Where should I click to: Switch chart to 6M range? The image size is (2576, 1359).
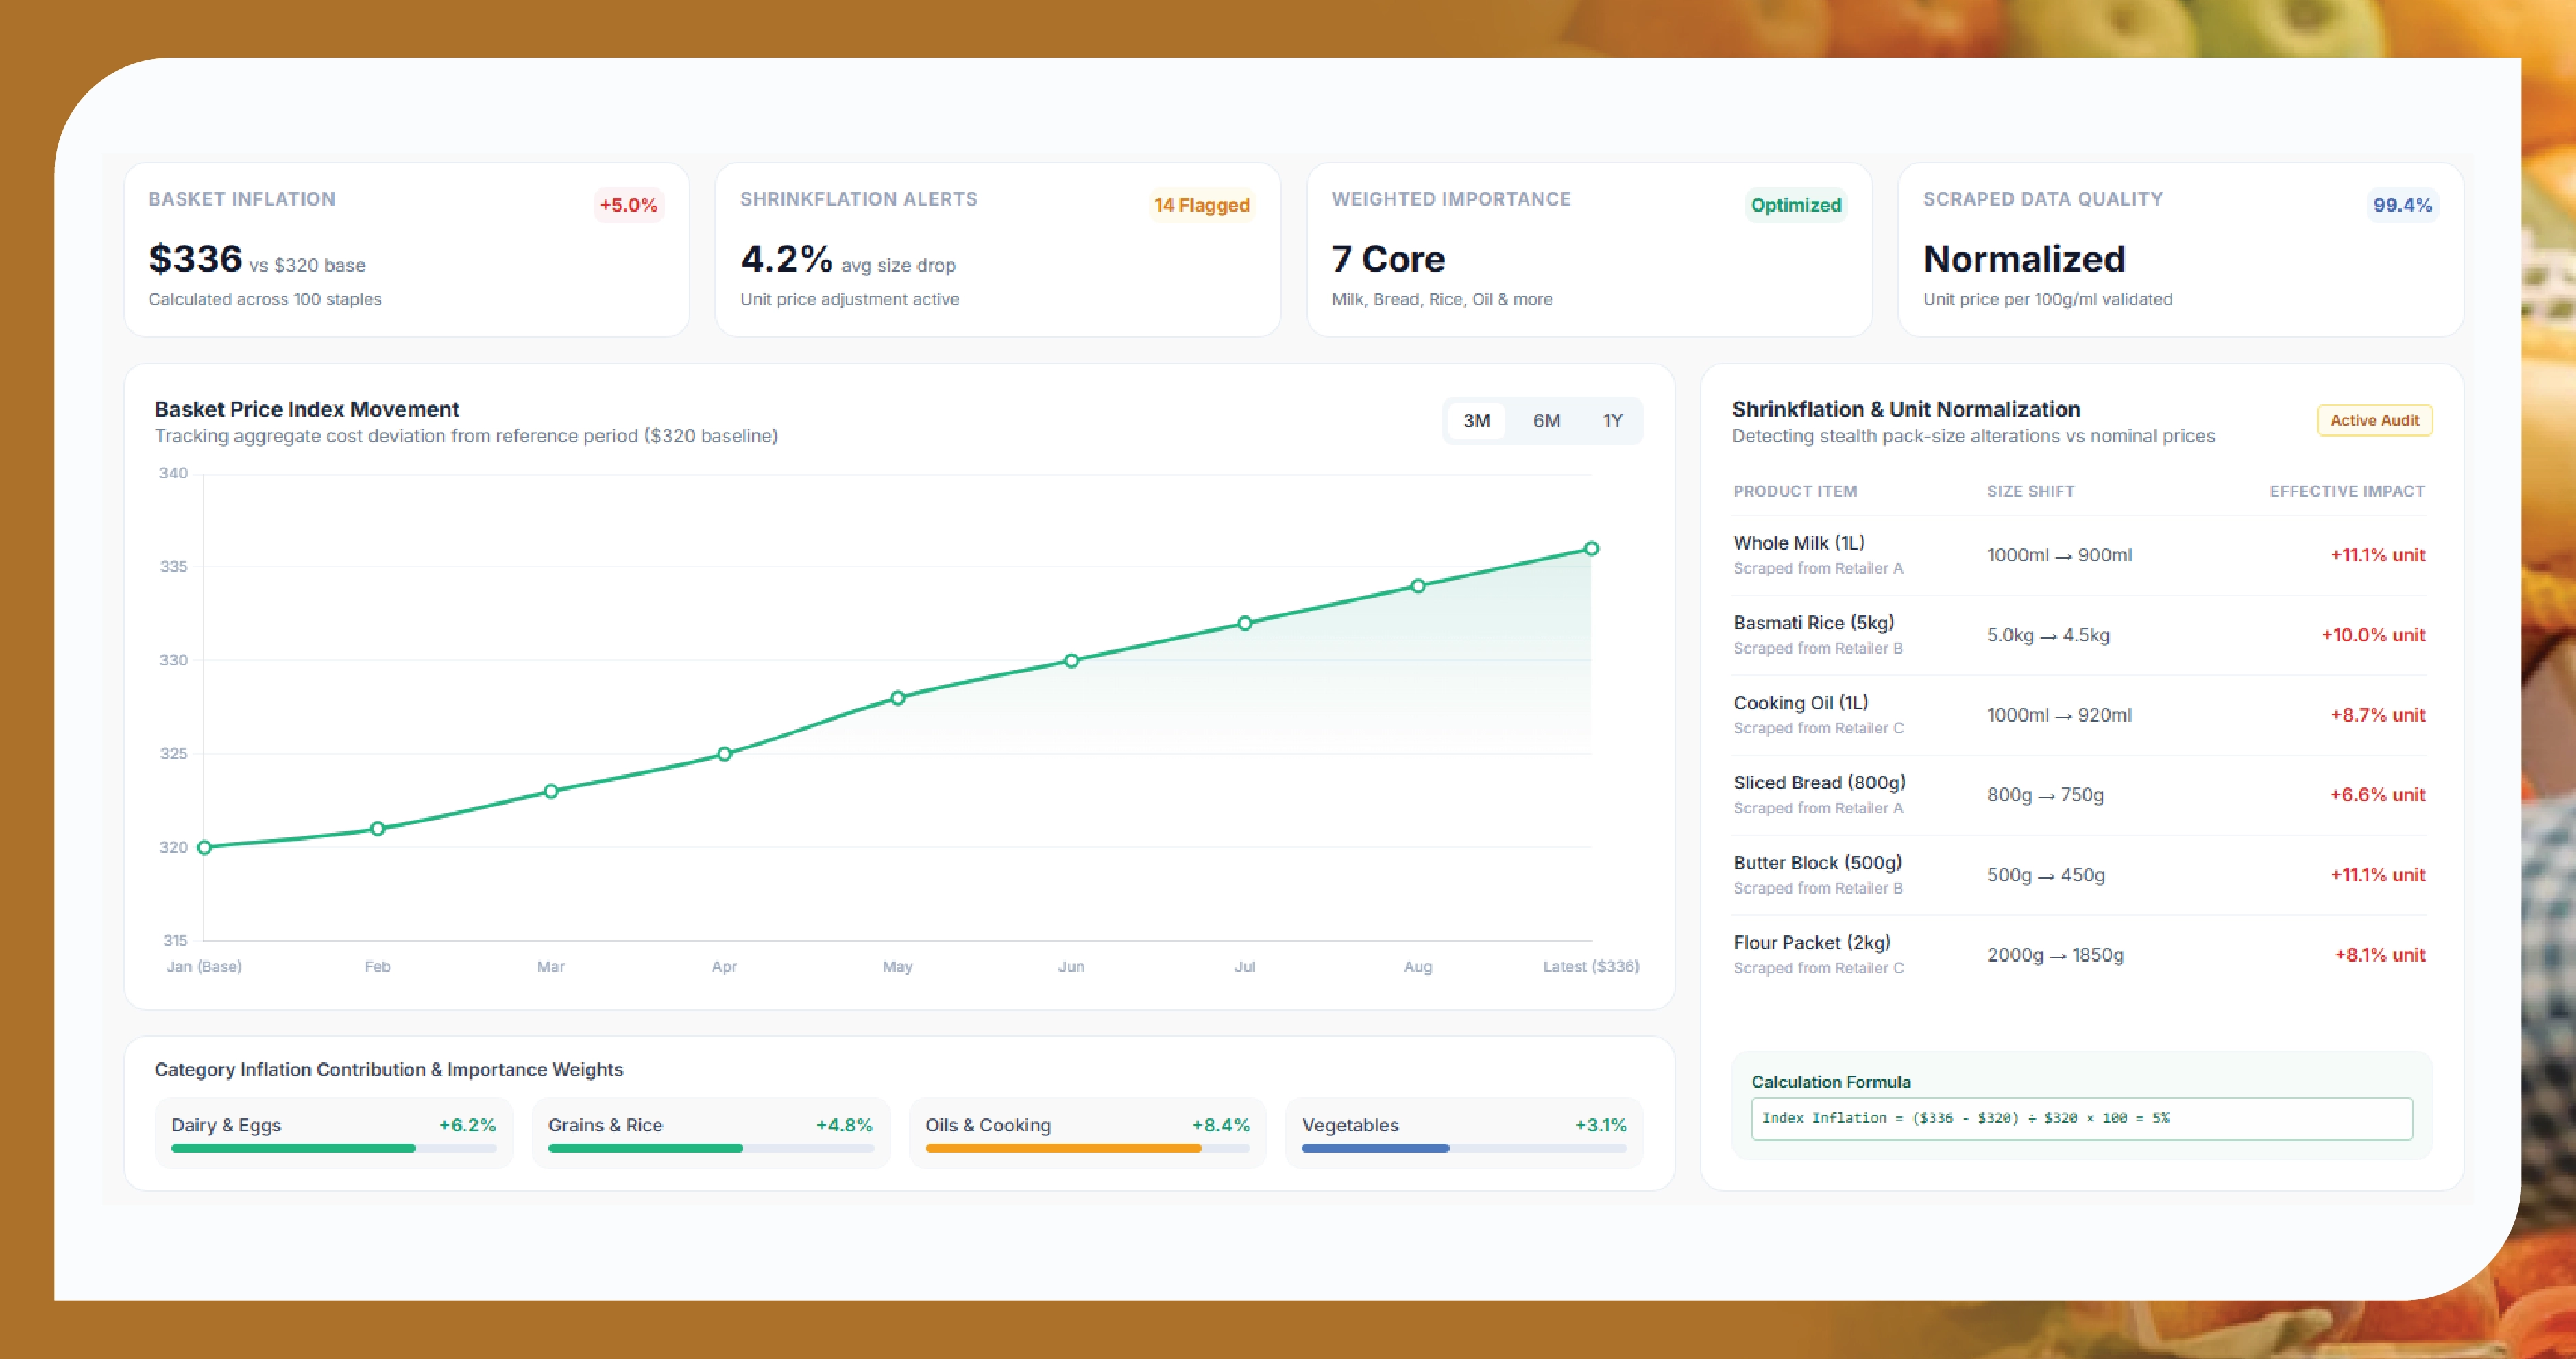point(1546,421)
